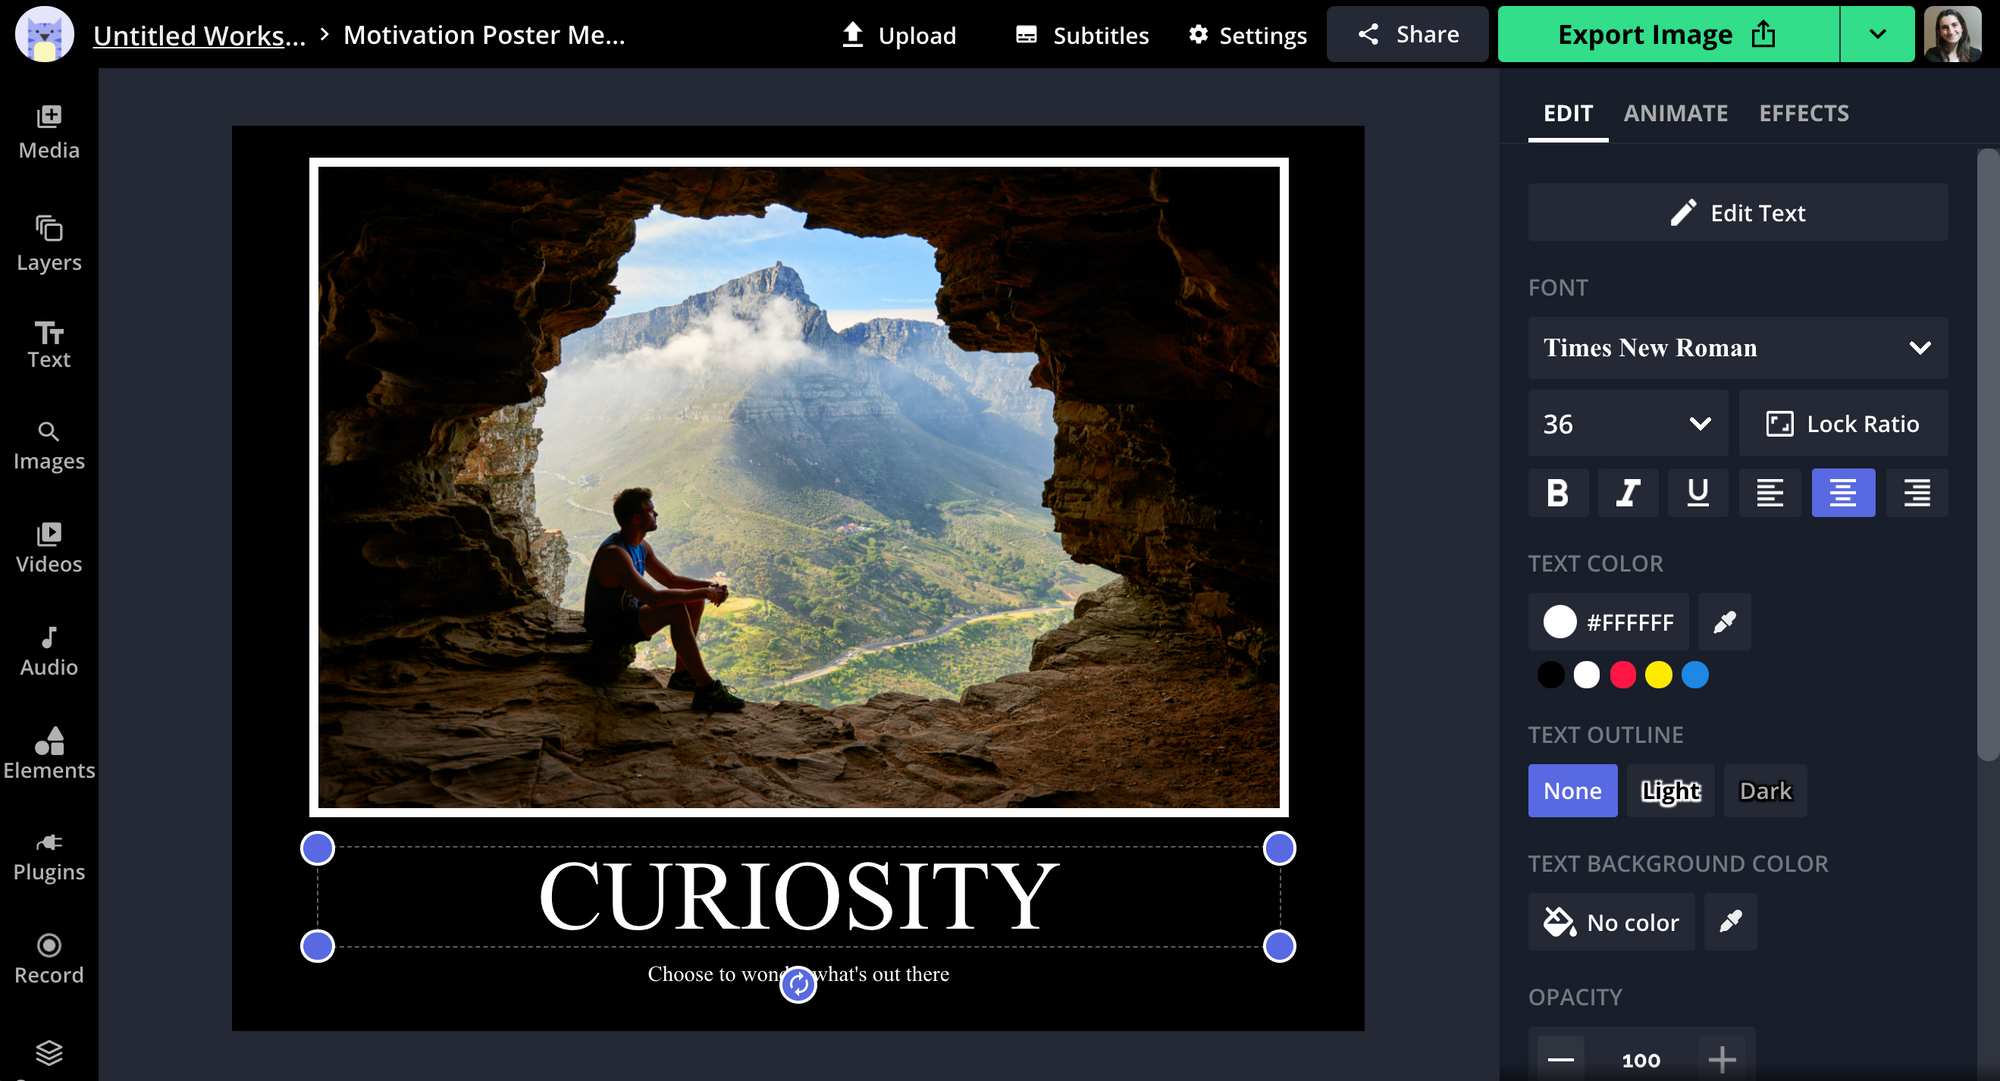Switch to the EFFECTS tab
2000x1081 pixels.
click(1803, 114)
